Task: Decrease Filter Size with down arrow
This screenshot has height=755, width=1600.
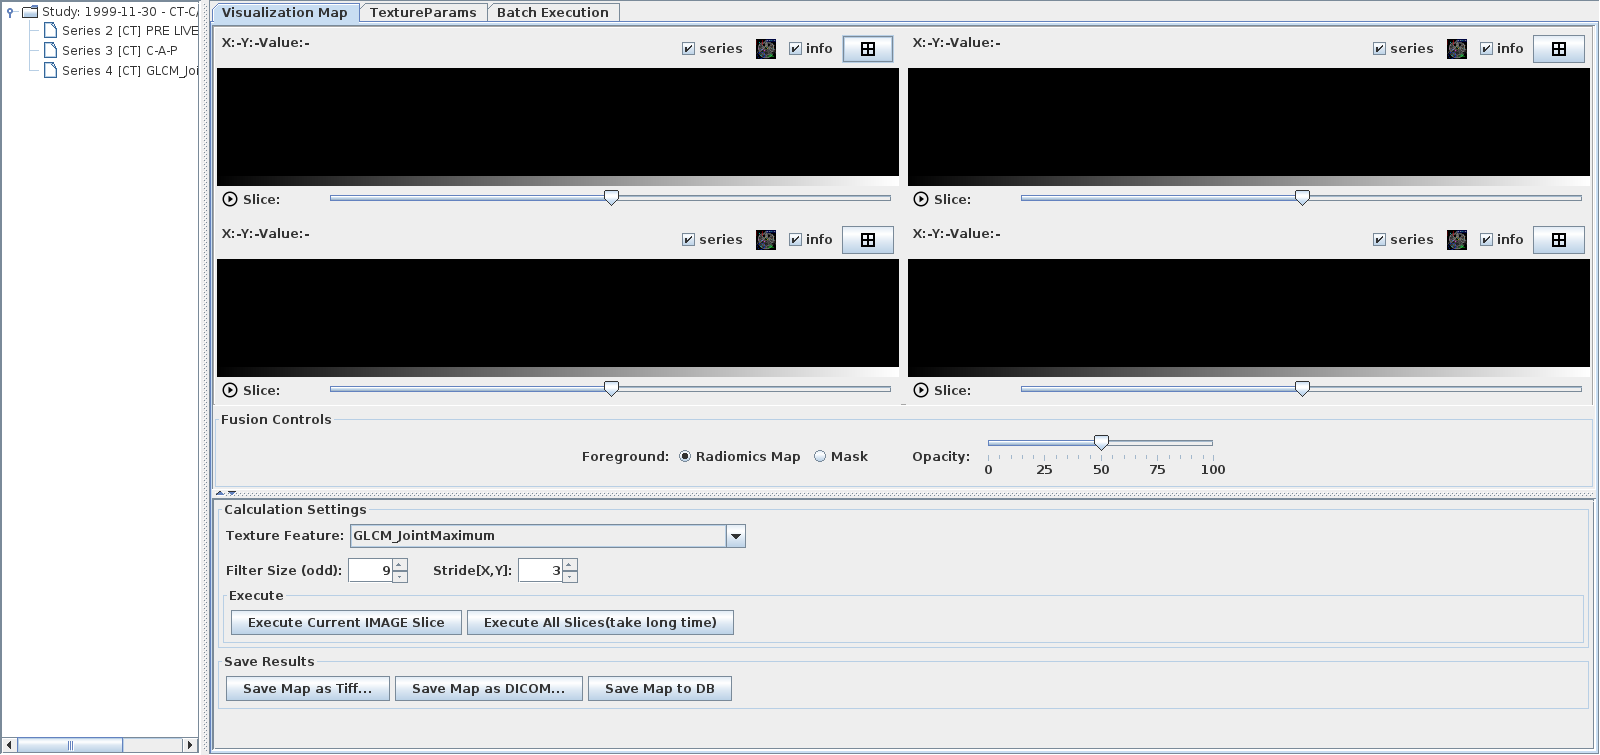Action: (400, 576)
